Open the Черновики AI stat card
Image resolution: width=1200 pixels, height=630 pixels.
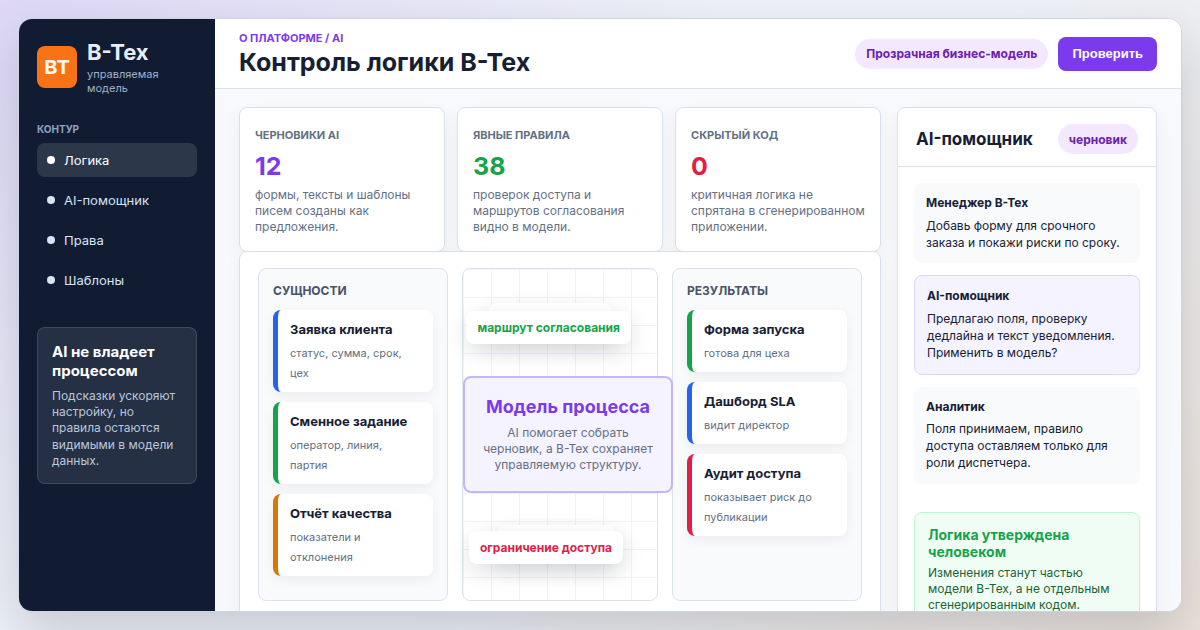[x=342, y=179]
